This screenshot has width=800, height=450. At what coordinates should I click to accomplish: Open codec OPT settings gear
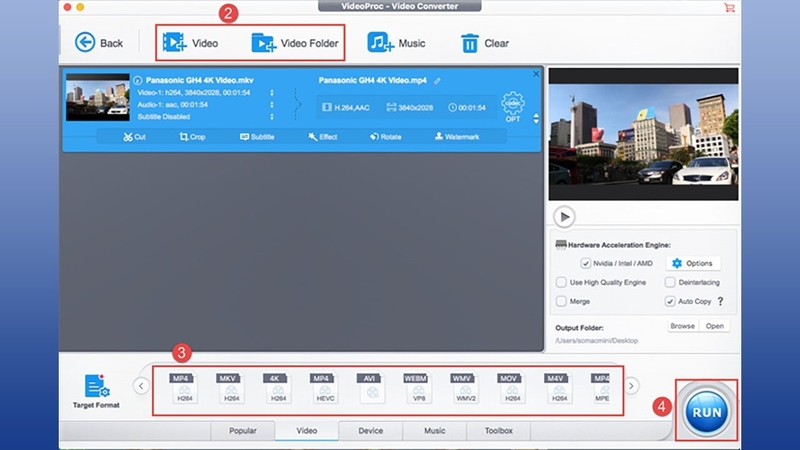pos(513,107)
